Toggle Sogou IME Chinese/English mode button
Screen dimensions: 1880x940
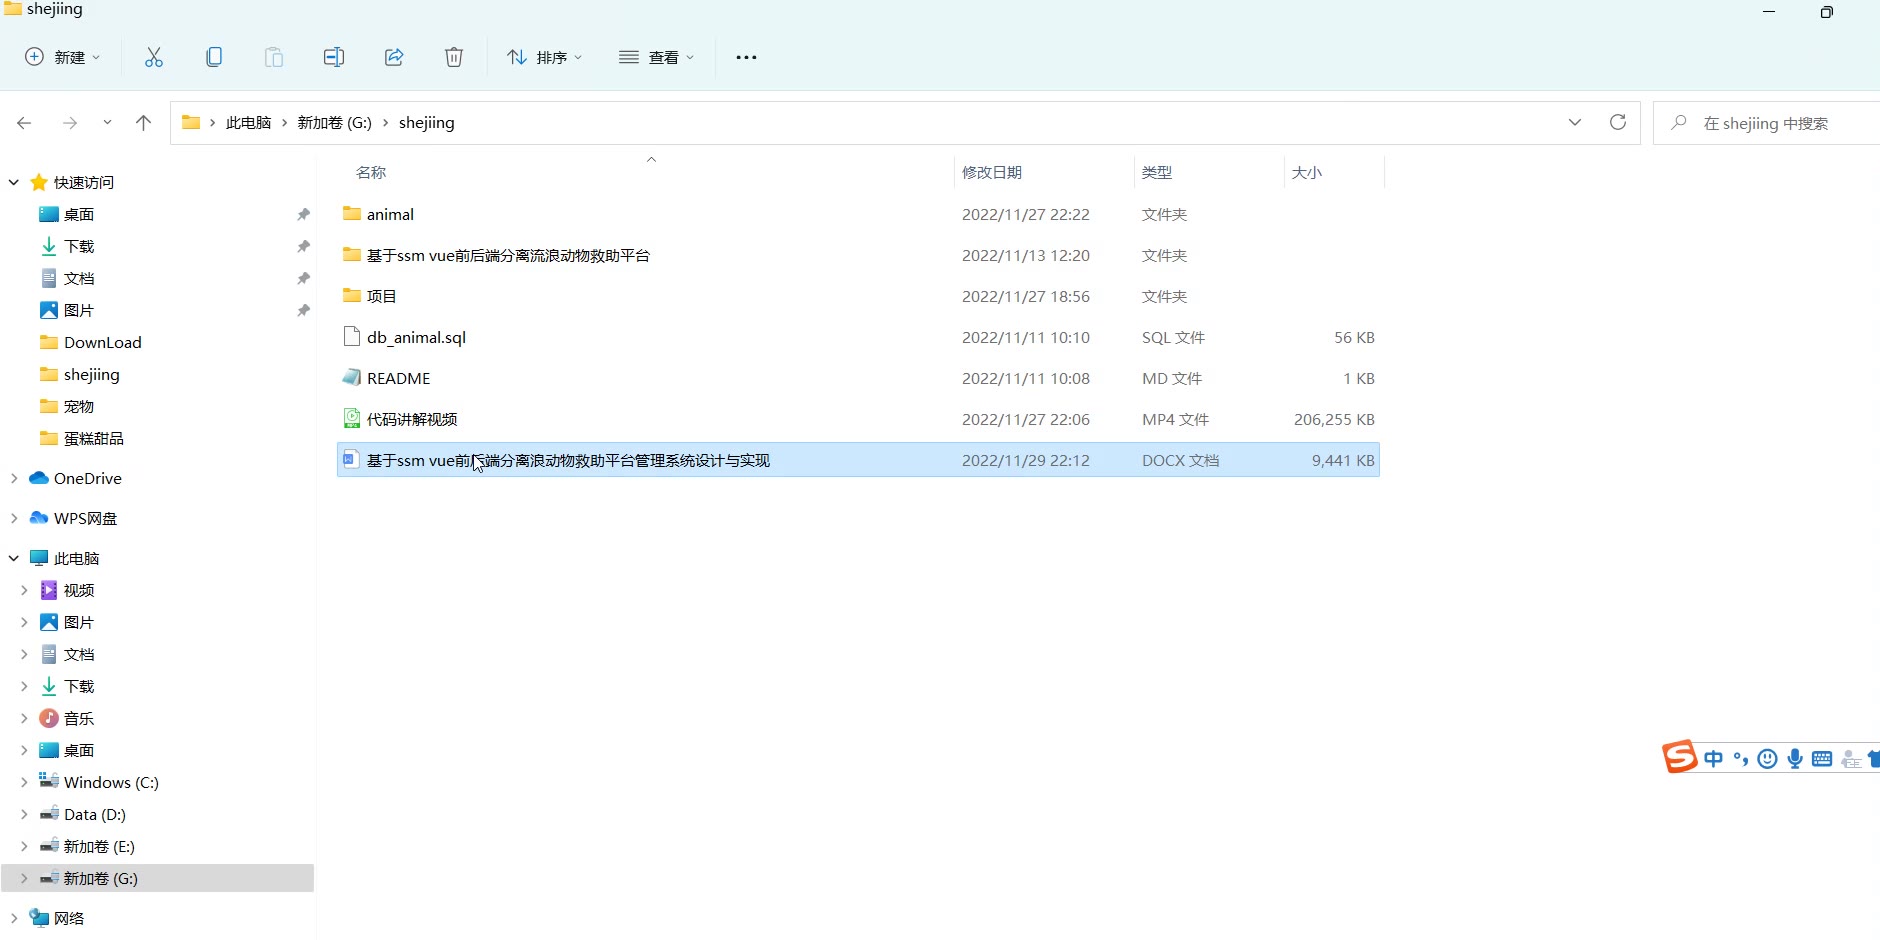1713,759
